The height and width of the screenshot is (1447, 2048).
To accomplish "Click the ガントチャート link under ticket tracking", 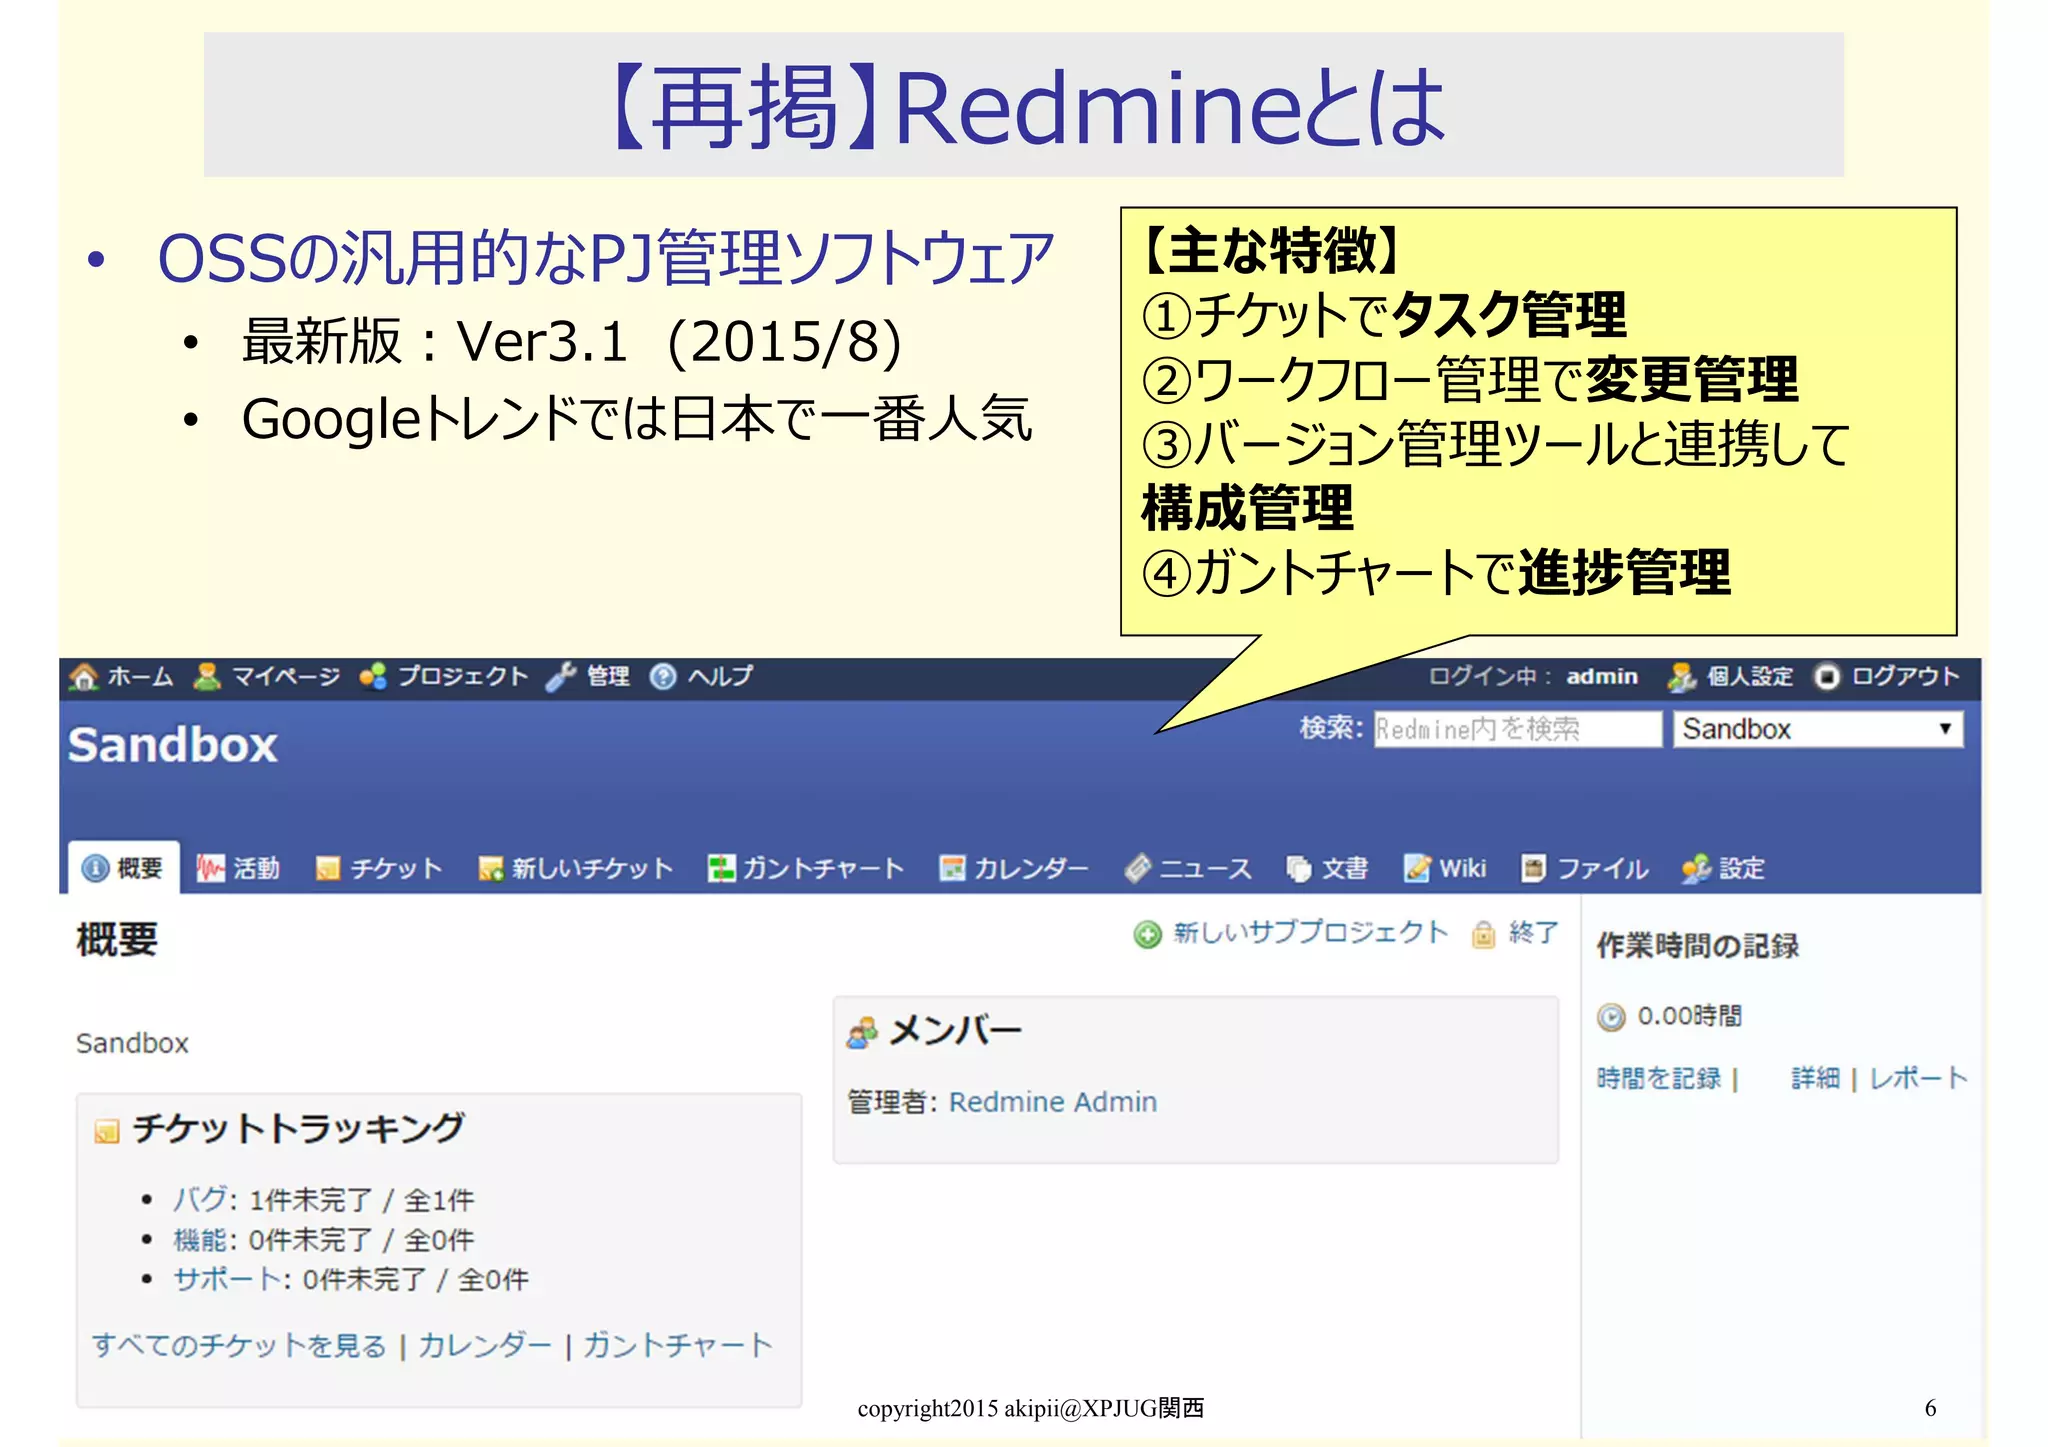I will click(678, 1346).
